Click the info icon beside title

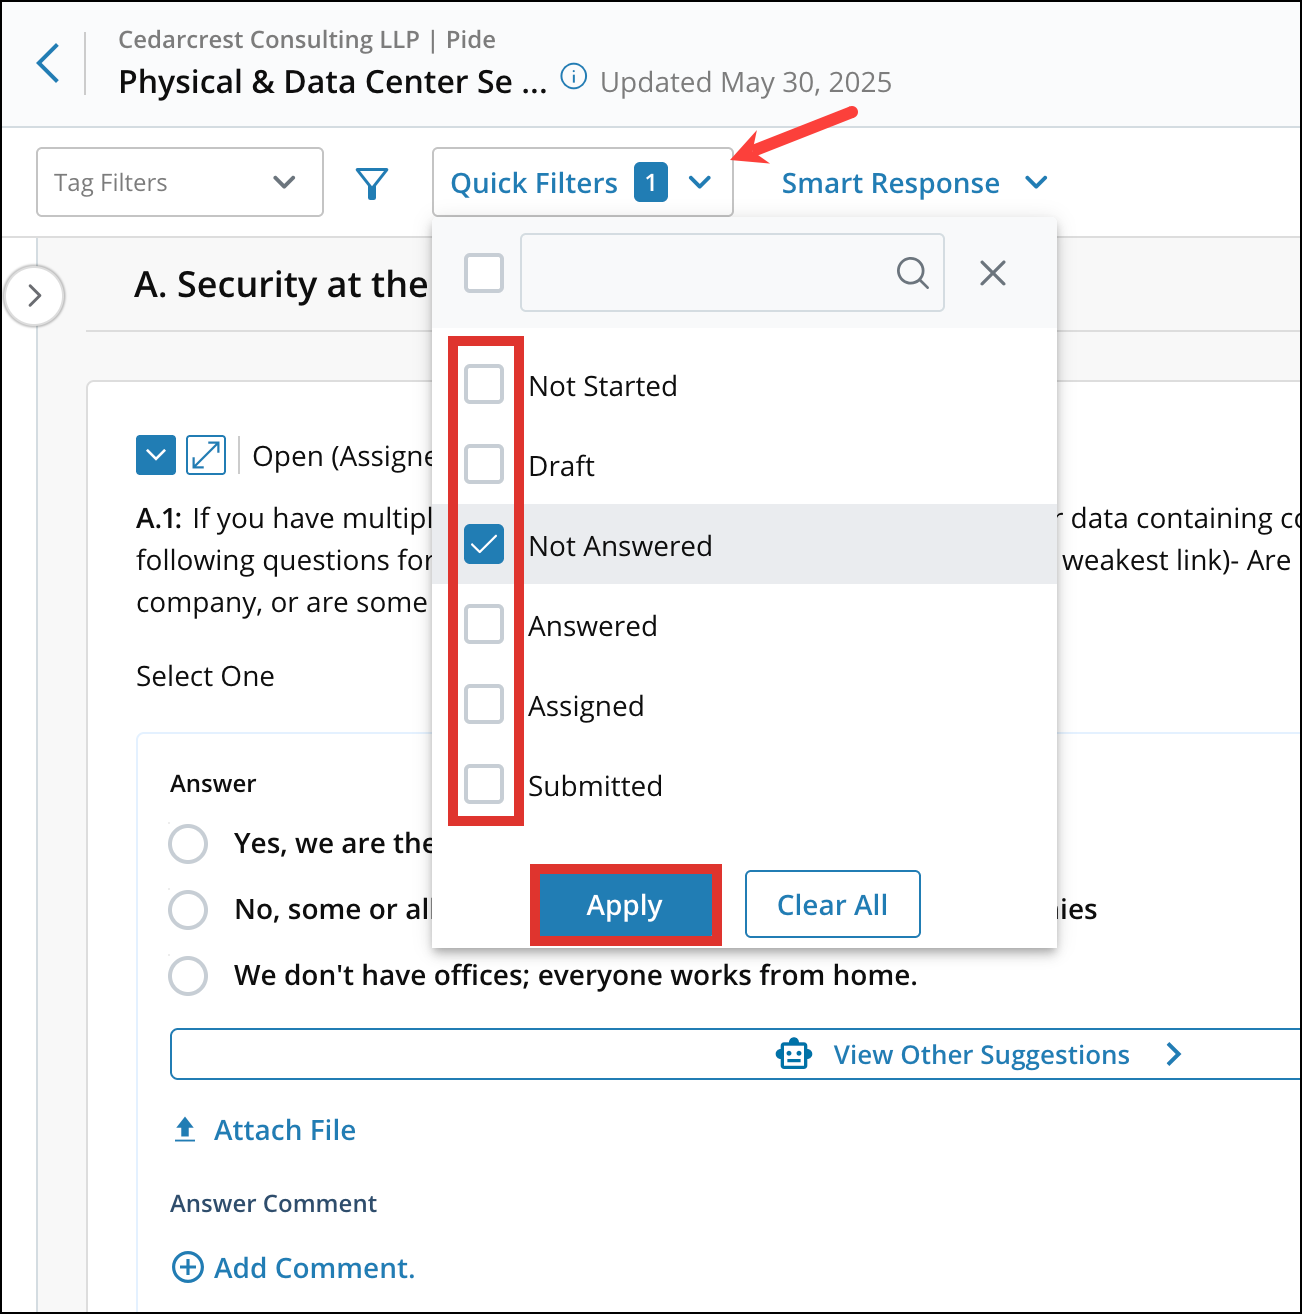(573, 77)
